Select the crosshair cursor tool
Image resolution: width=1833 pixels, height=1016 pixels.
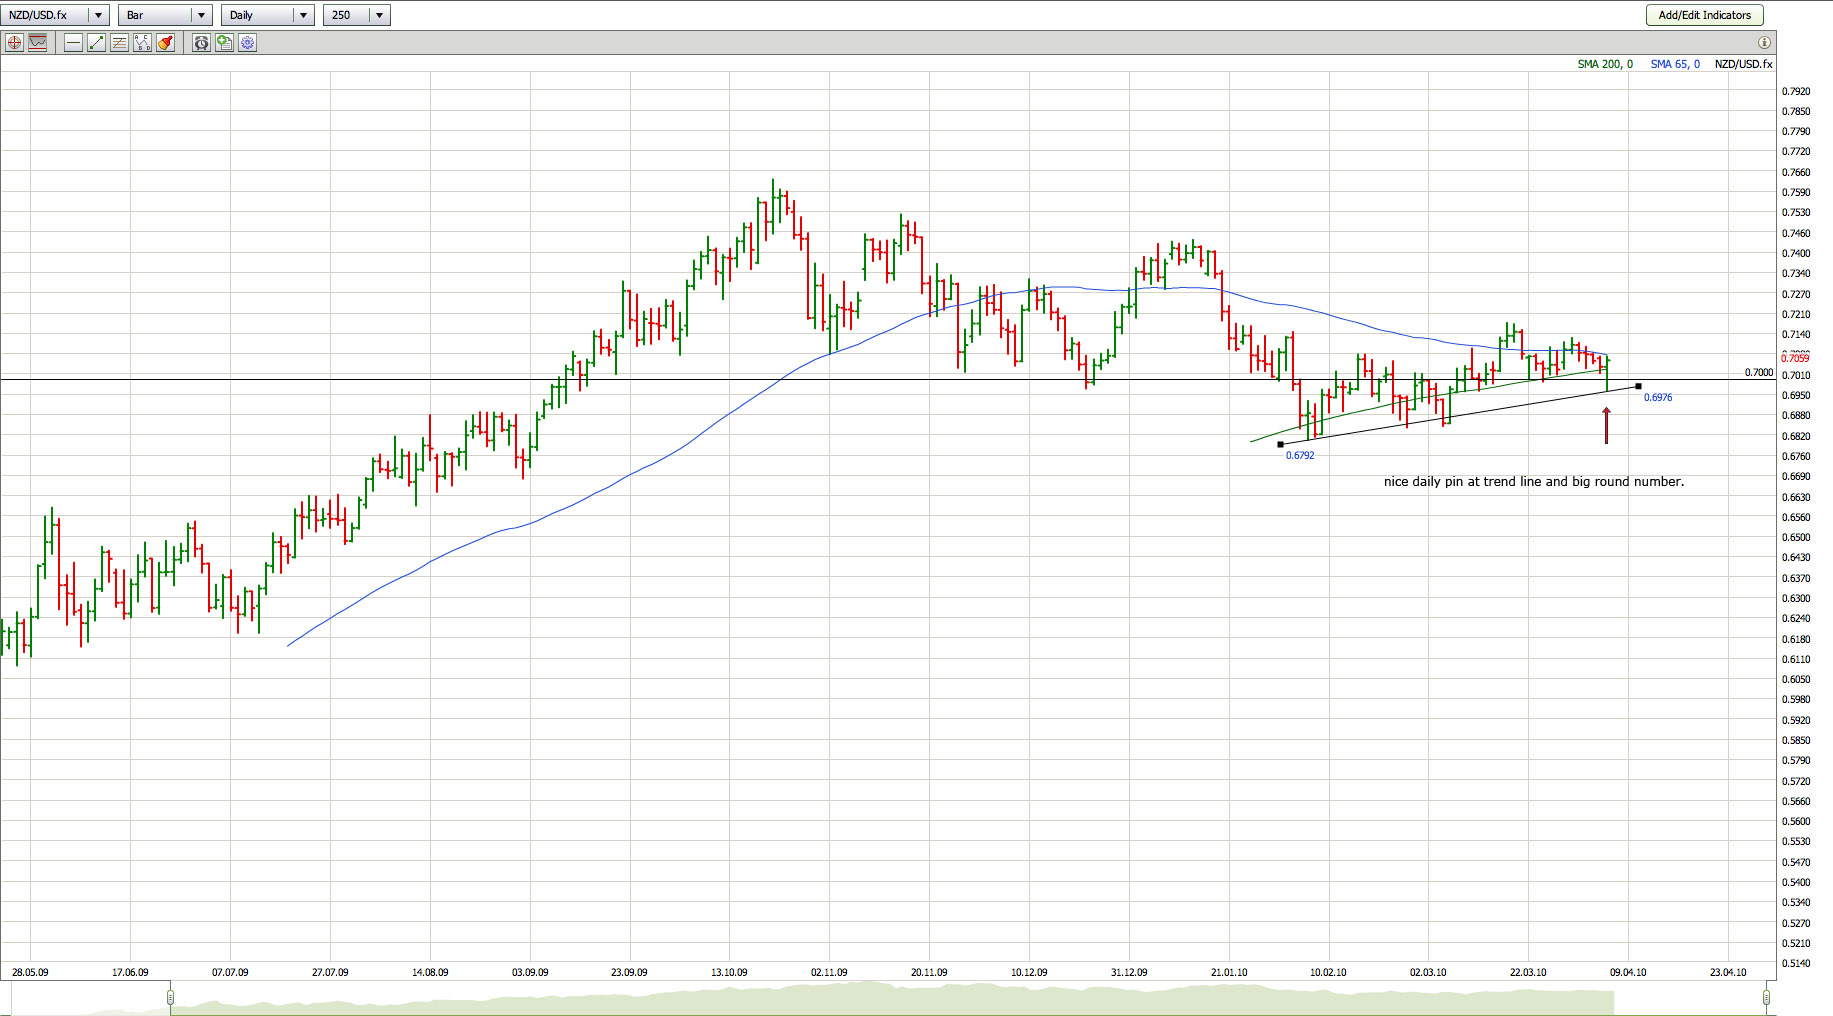tap(14, 43)
